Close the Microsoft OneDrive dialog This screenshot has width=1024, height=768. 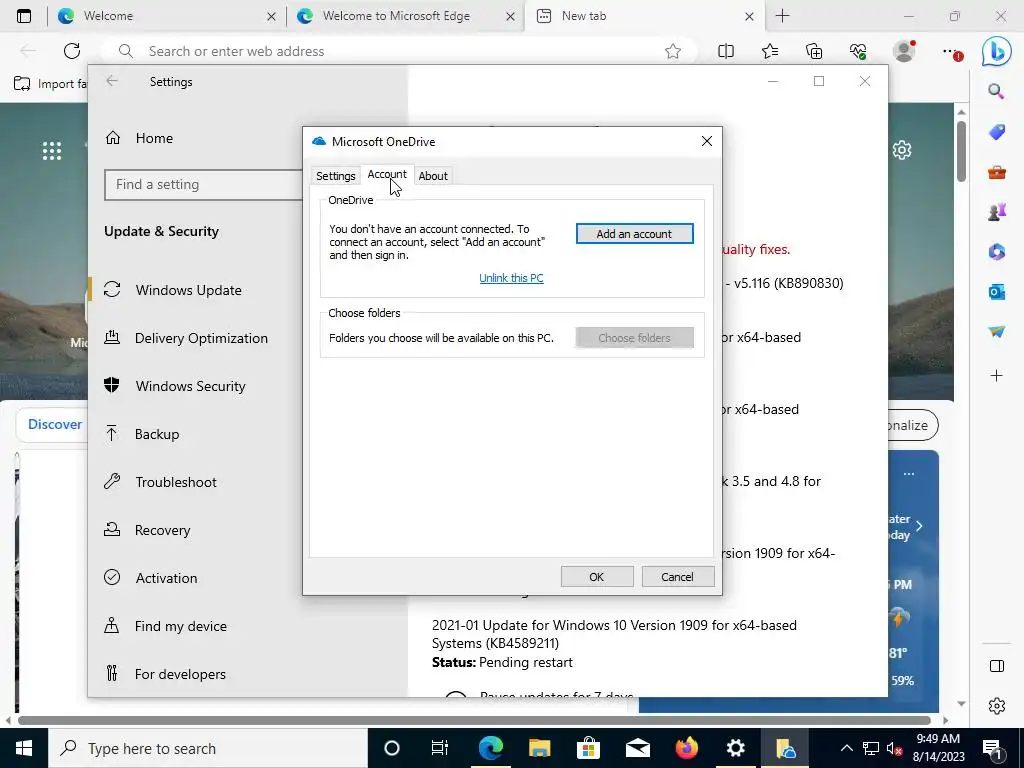click(707, 141)
